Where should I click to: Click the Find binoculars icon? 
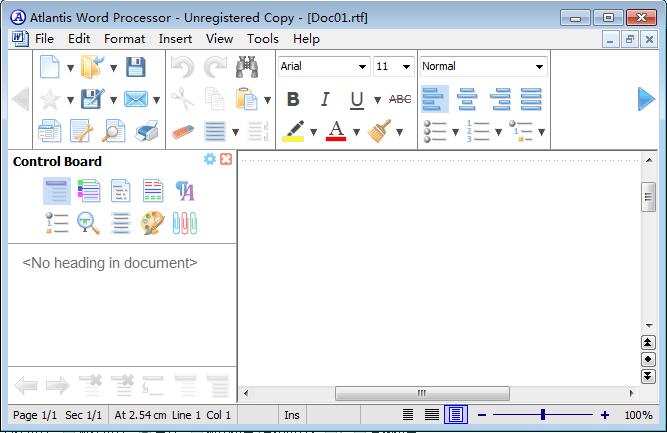click(x=247, y=67)
